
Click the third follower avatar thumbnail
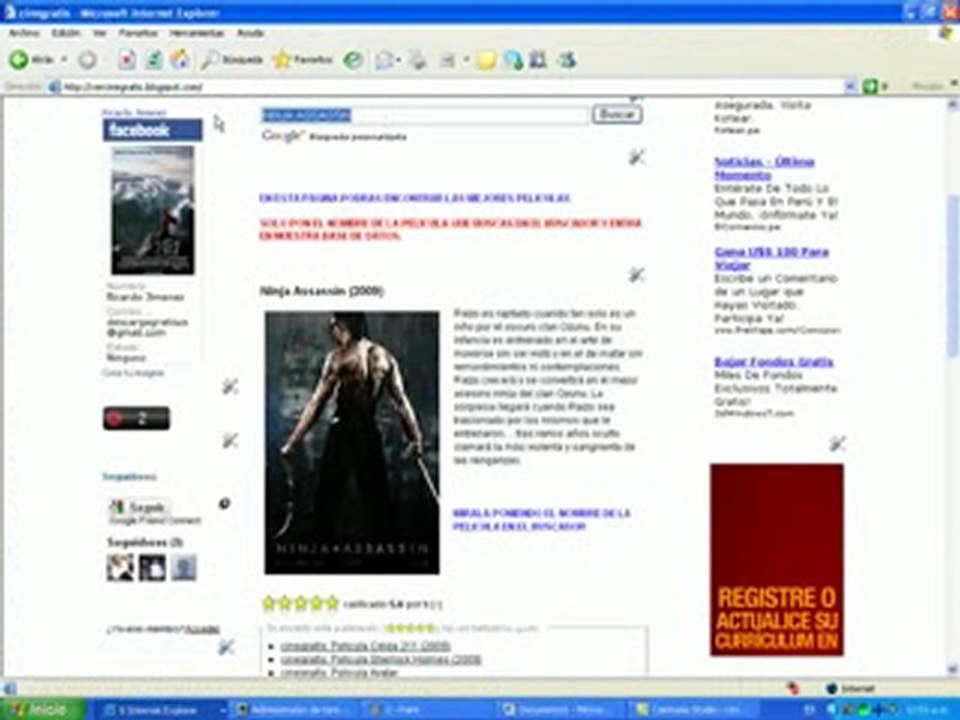pos(184,567)
